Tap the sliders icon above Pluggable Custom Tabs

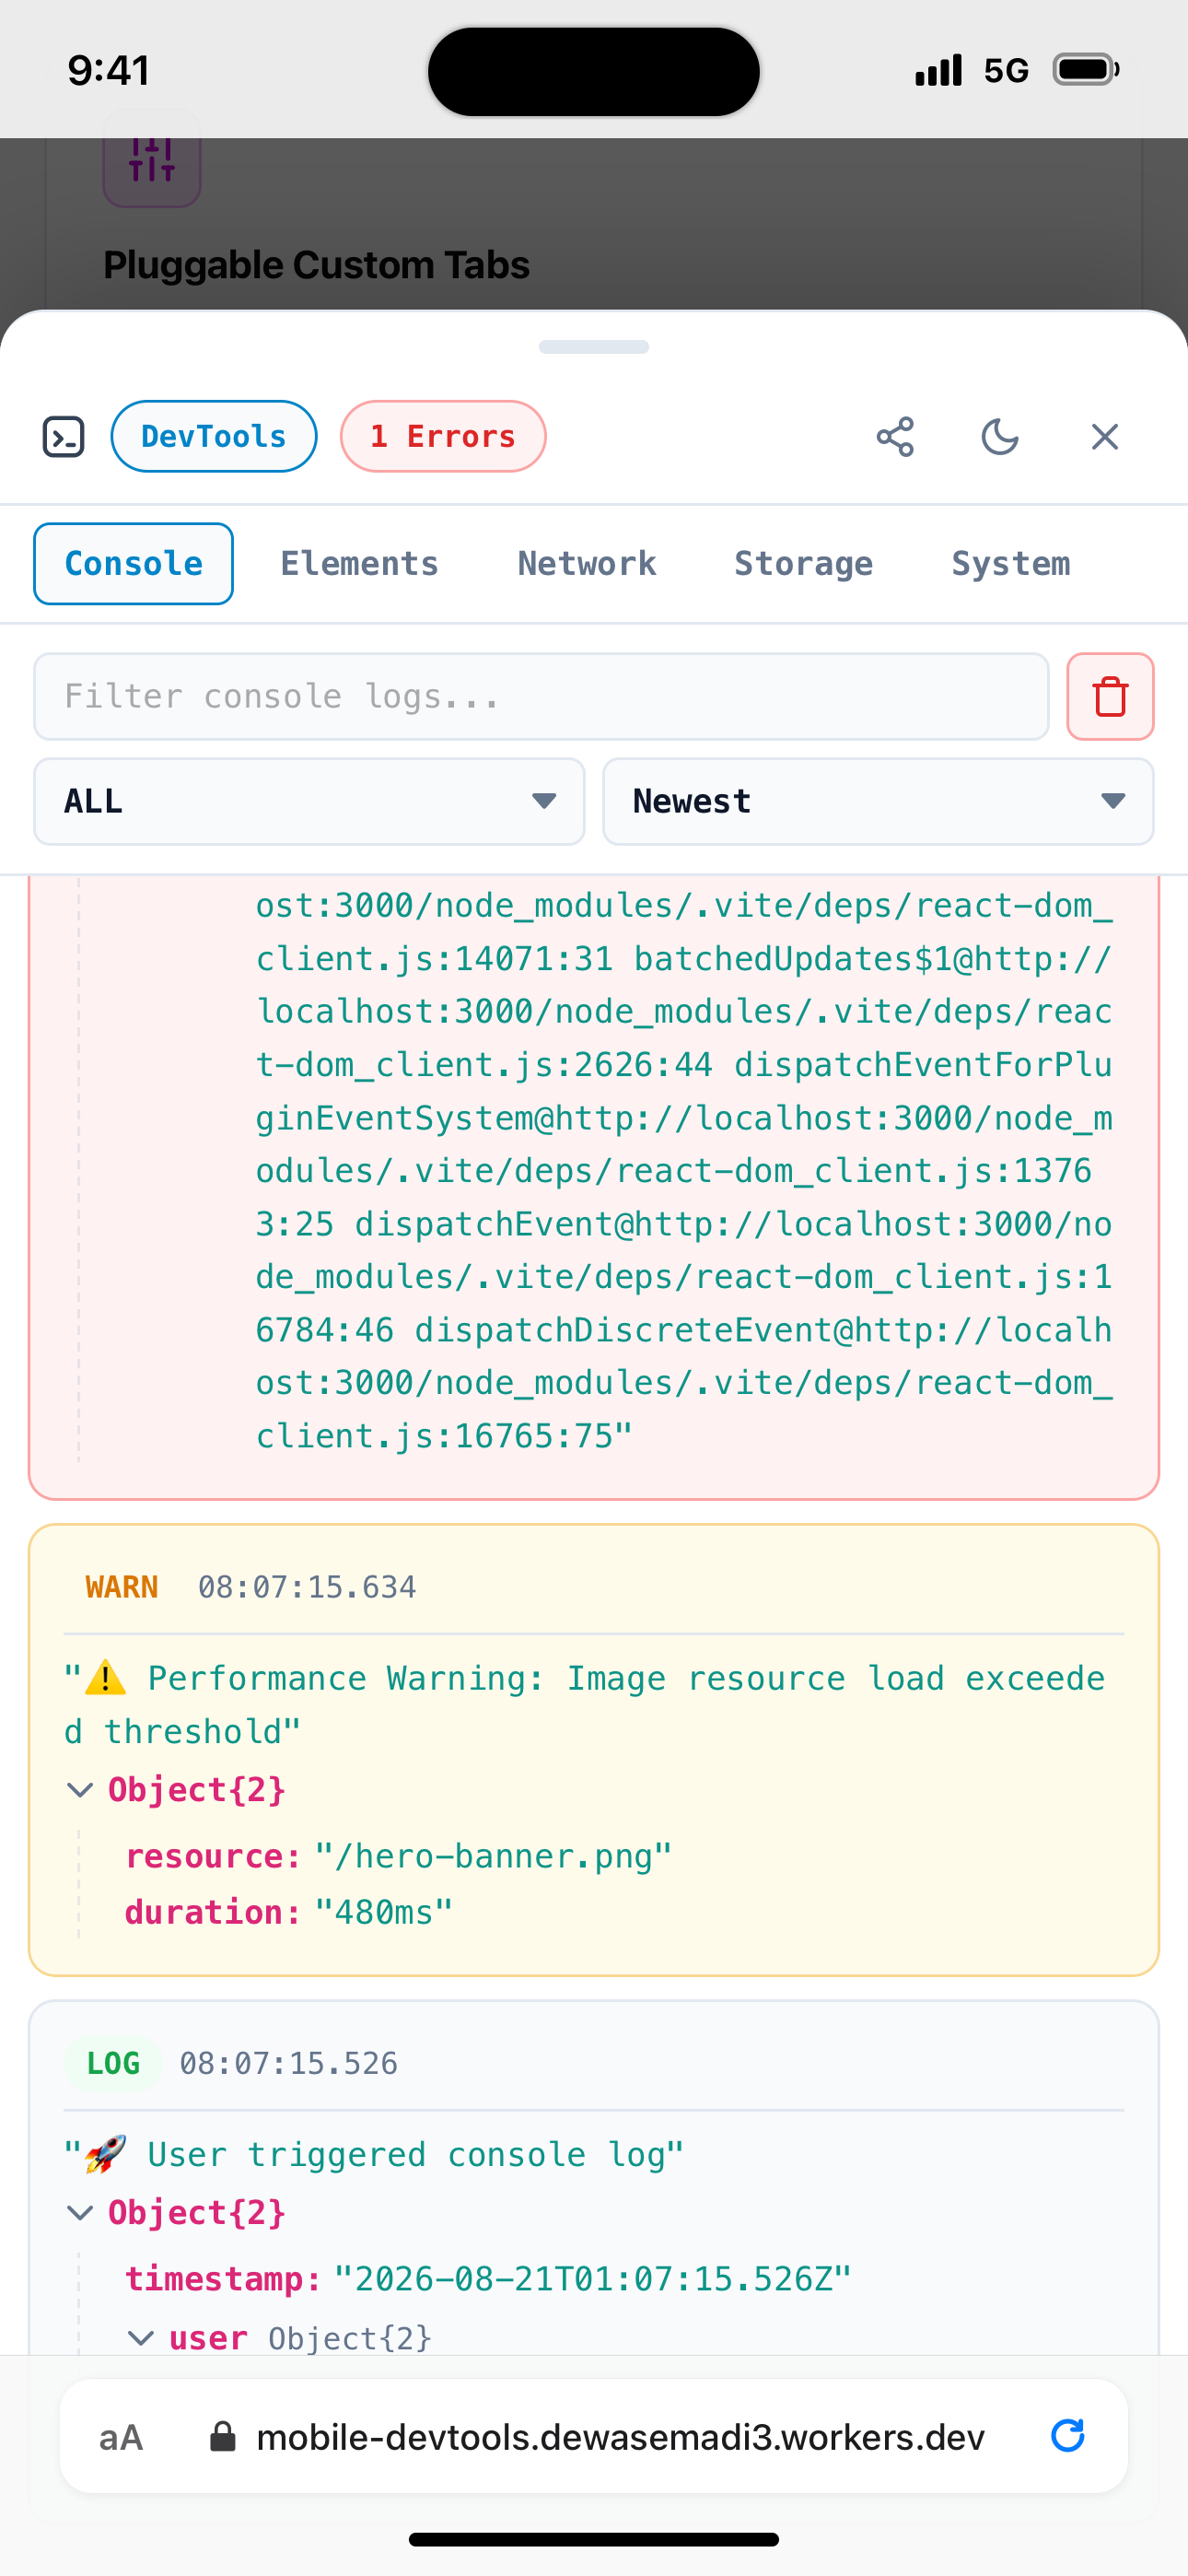click(152, 160)
